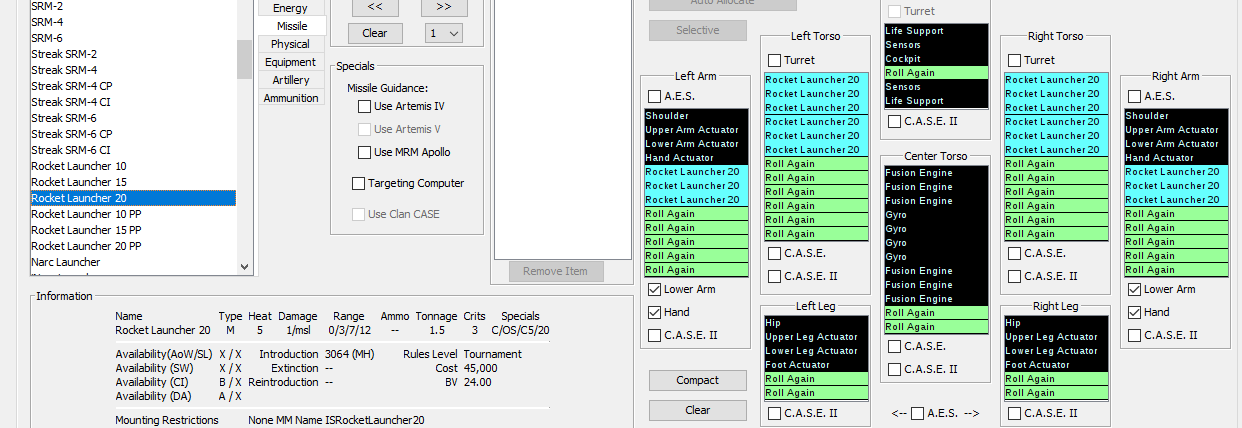The height and width of the screenshot is (428, 1242).
Task: Select SRM-6 in weapon list
Action: click(x=133, y=38)
